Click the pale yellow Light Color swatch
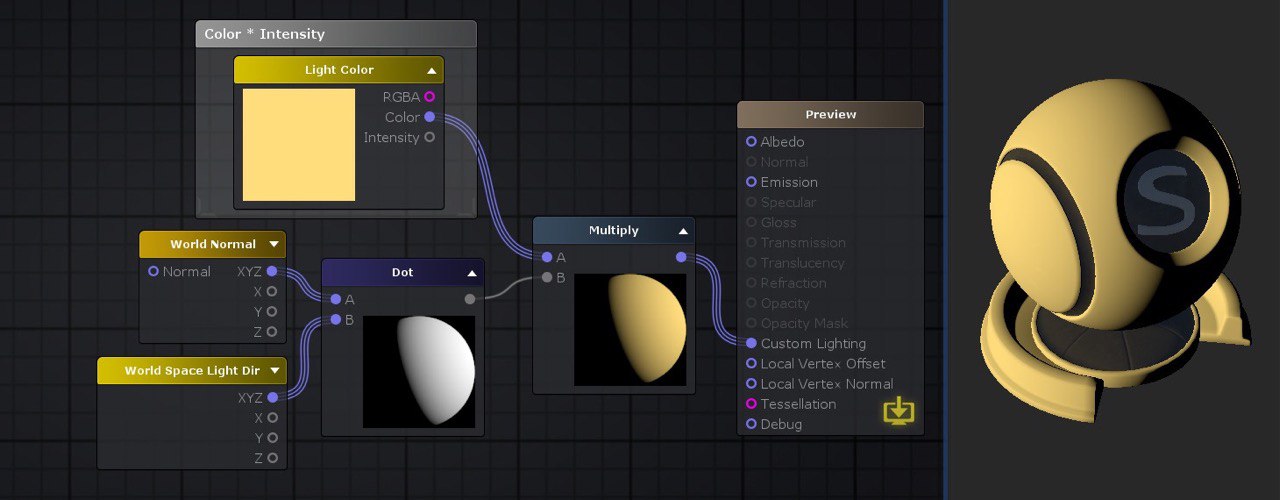This screenshot has height=500, width=1280. pos(299,145)
